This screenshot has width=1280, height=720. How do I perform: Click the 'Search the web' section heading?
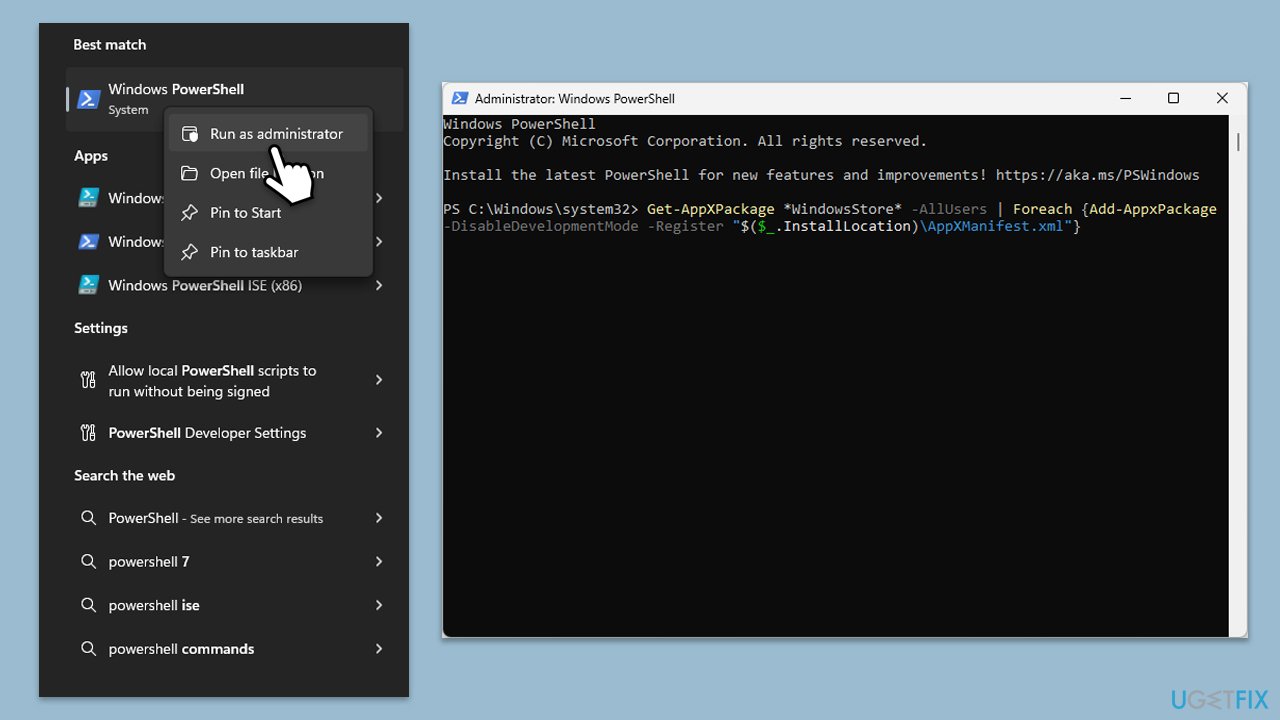tap(125, 476)
